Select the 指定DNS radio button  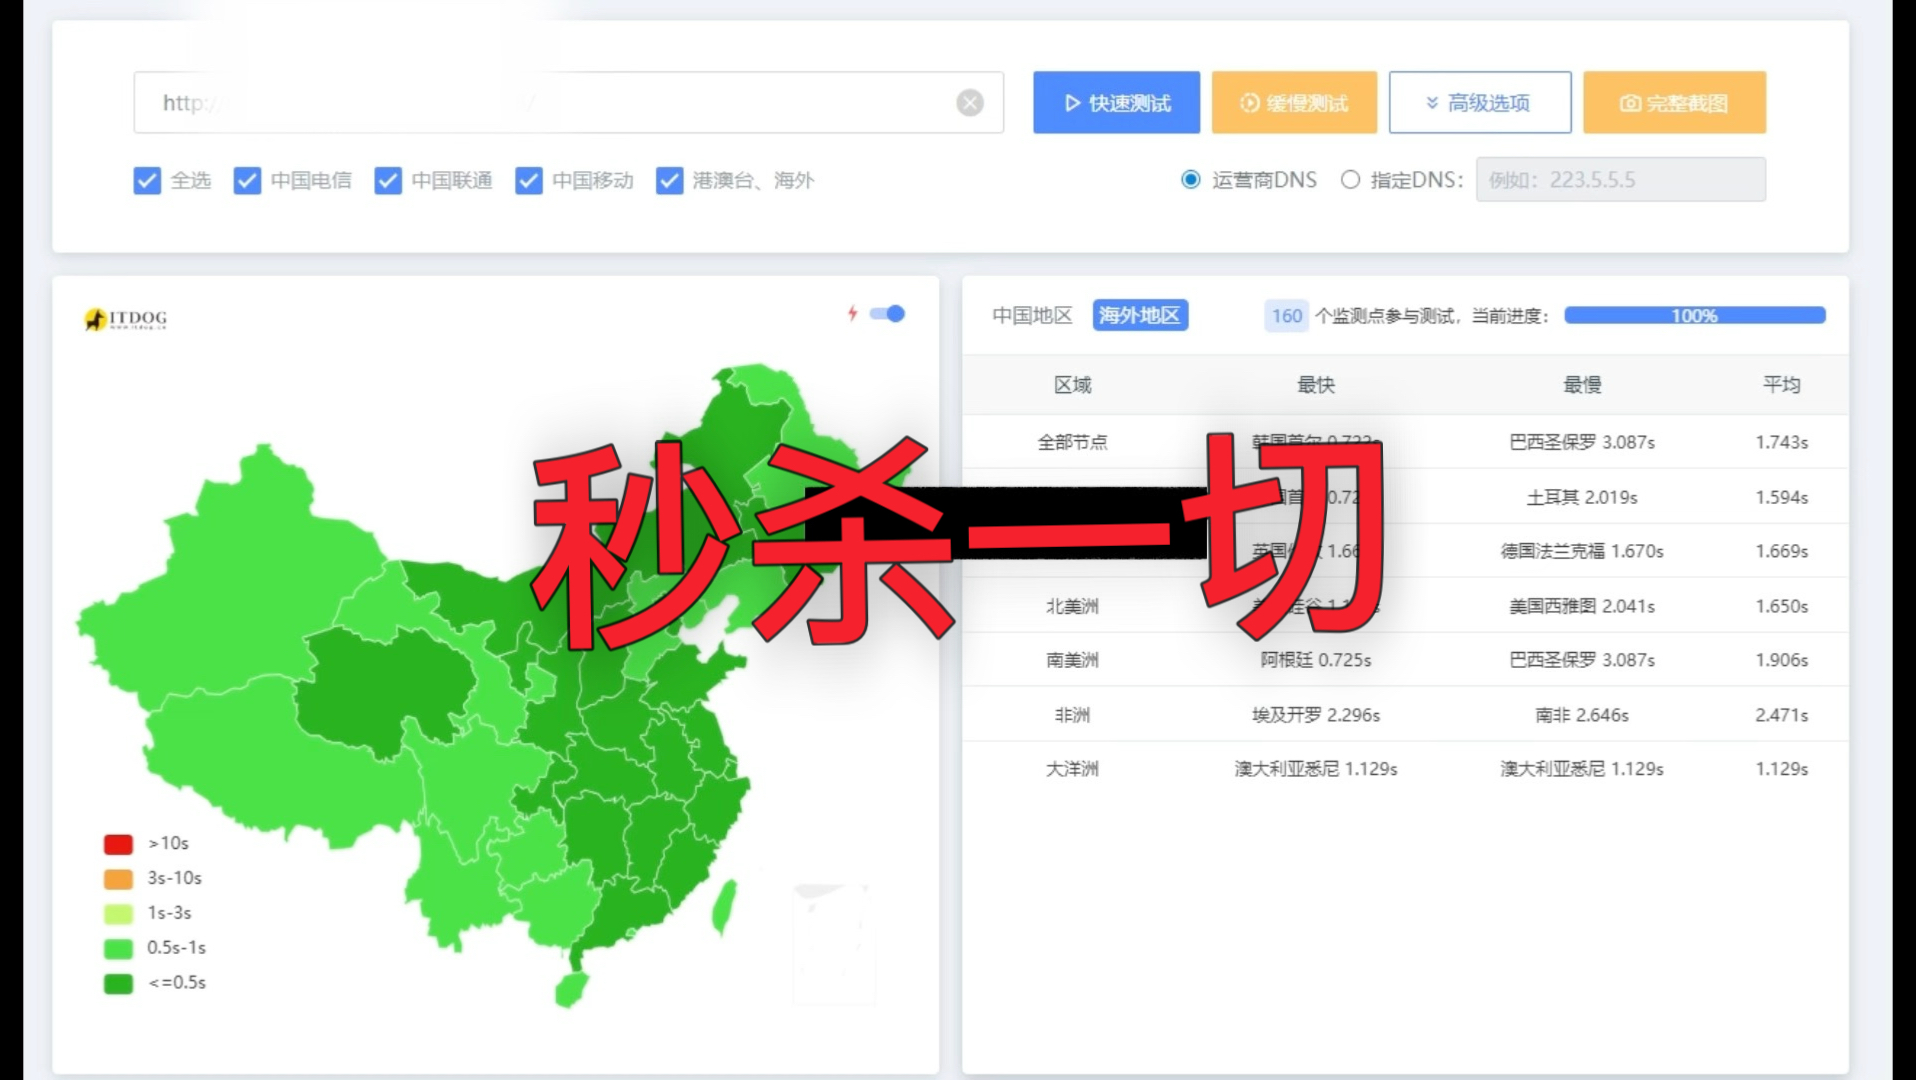[1350, 180]
